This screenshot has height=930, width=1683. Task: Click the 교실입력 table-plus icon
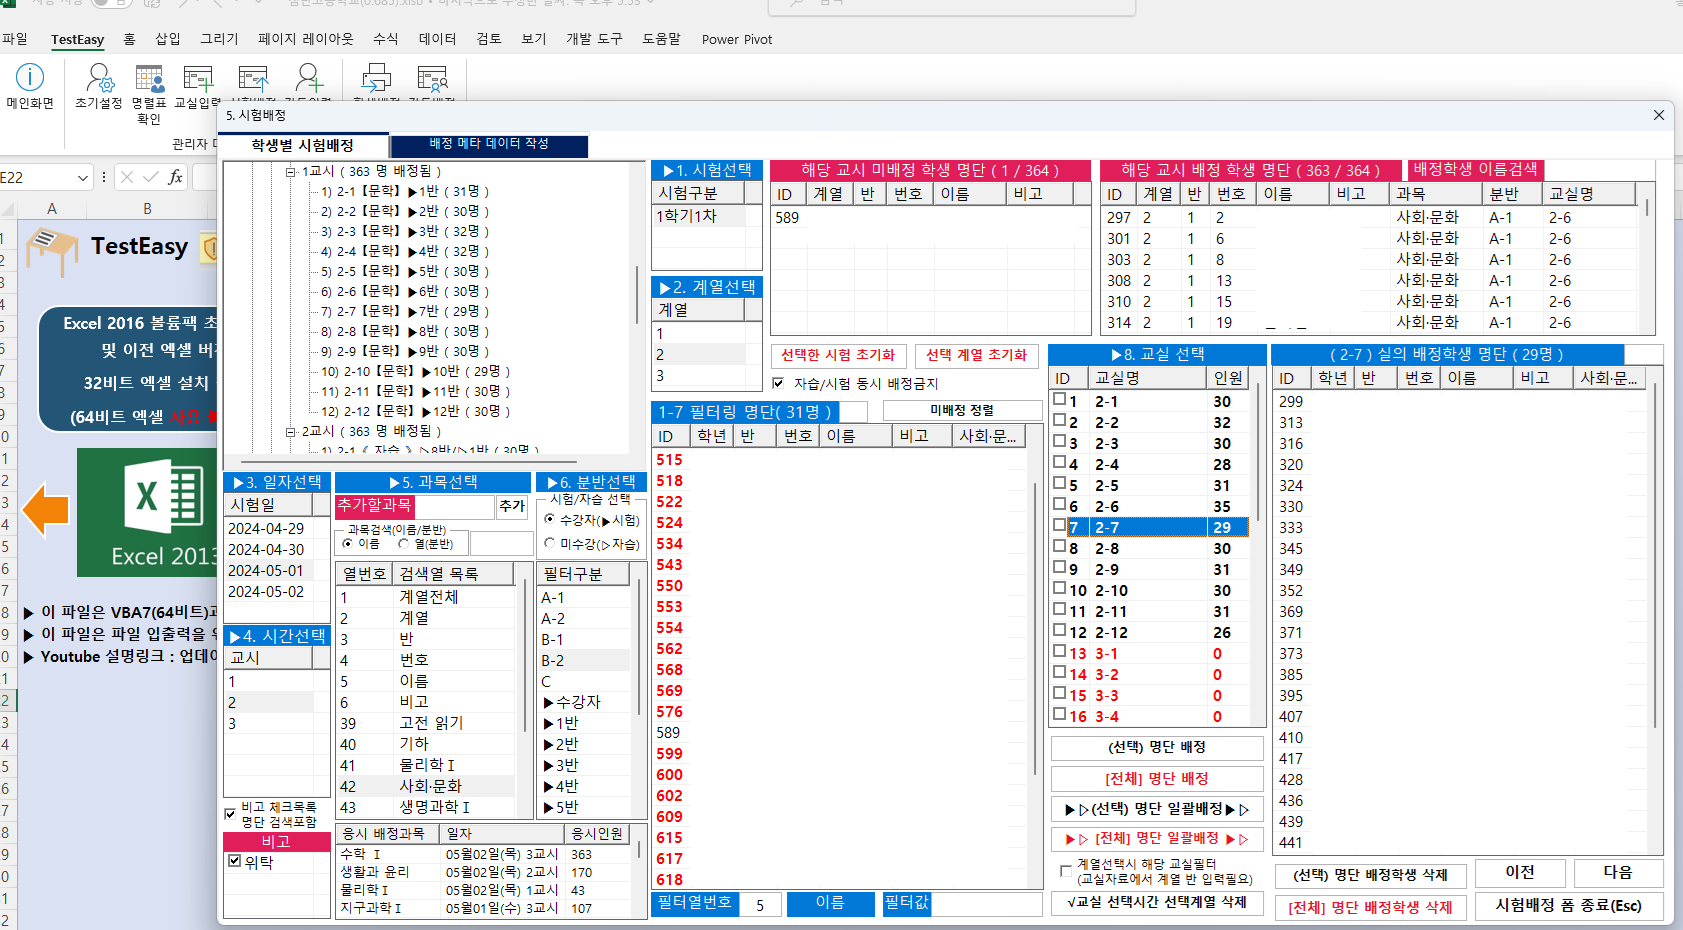198,78
